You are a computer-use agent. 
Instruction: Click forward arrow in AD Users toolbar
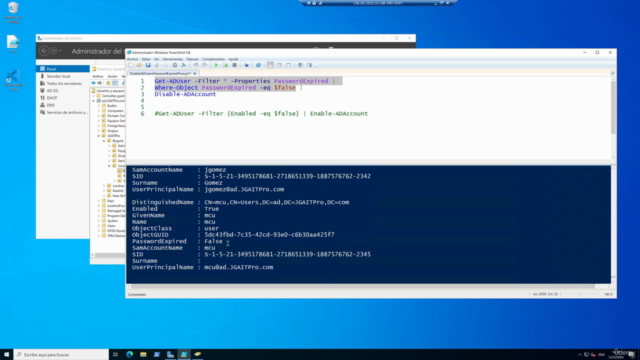[x=100, y=83]
